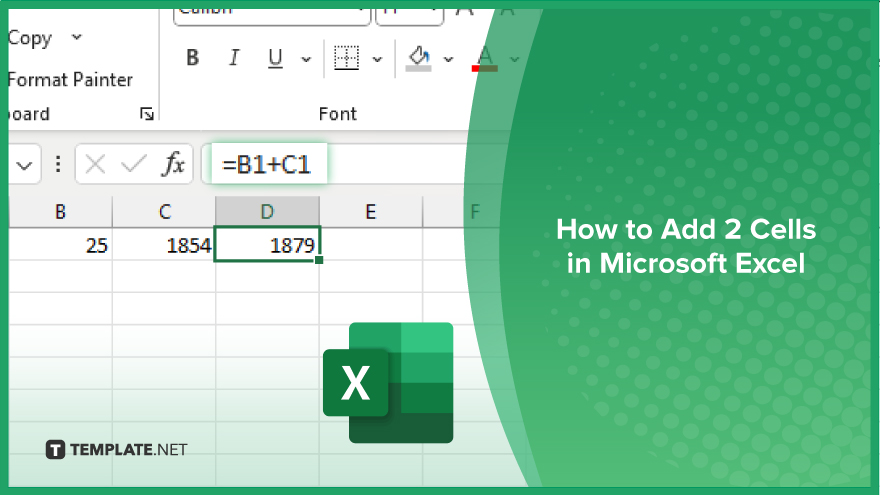Image resolution: width=880 pixels, height=495 pixels.
Task: Select cell containing 25
Action: point(61,245)
